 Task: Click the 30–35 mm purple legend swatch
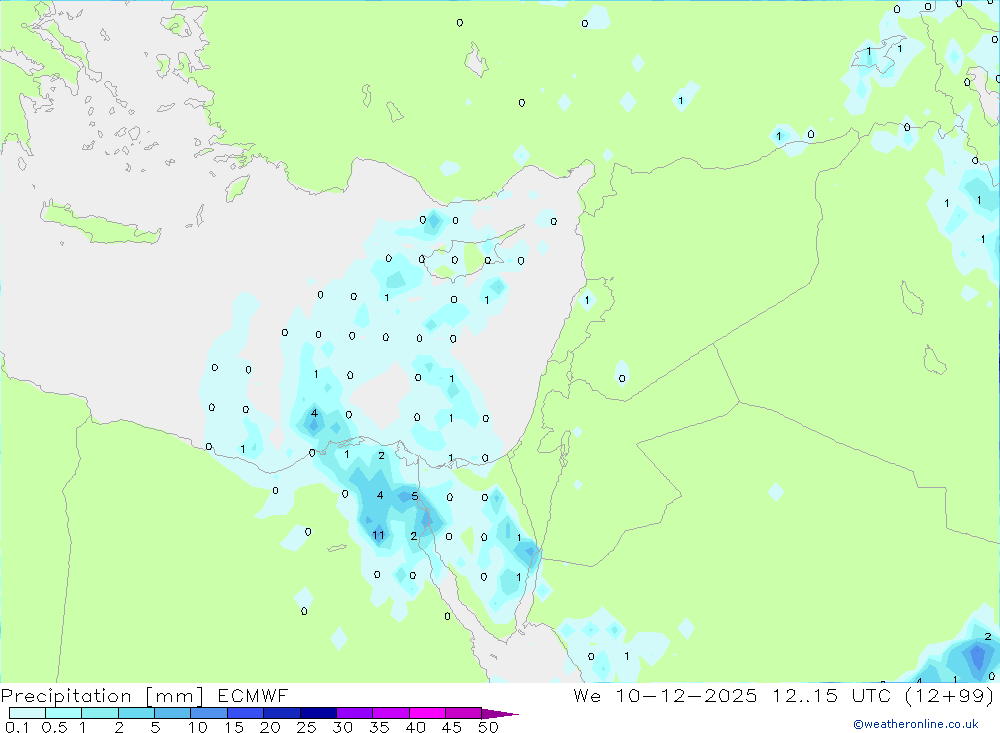click(354, 713)
